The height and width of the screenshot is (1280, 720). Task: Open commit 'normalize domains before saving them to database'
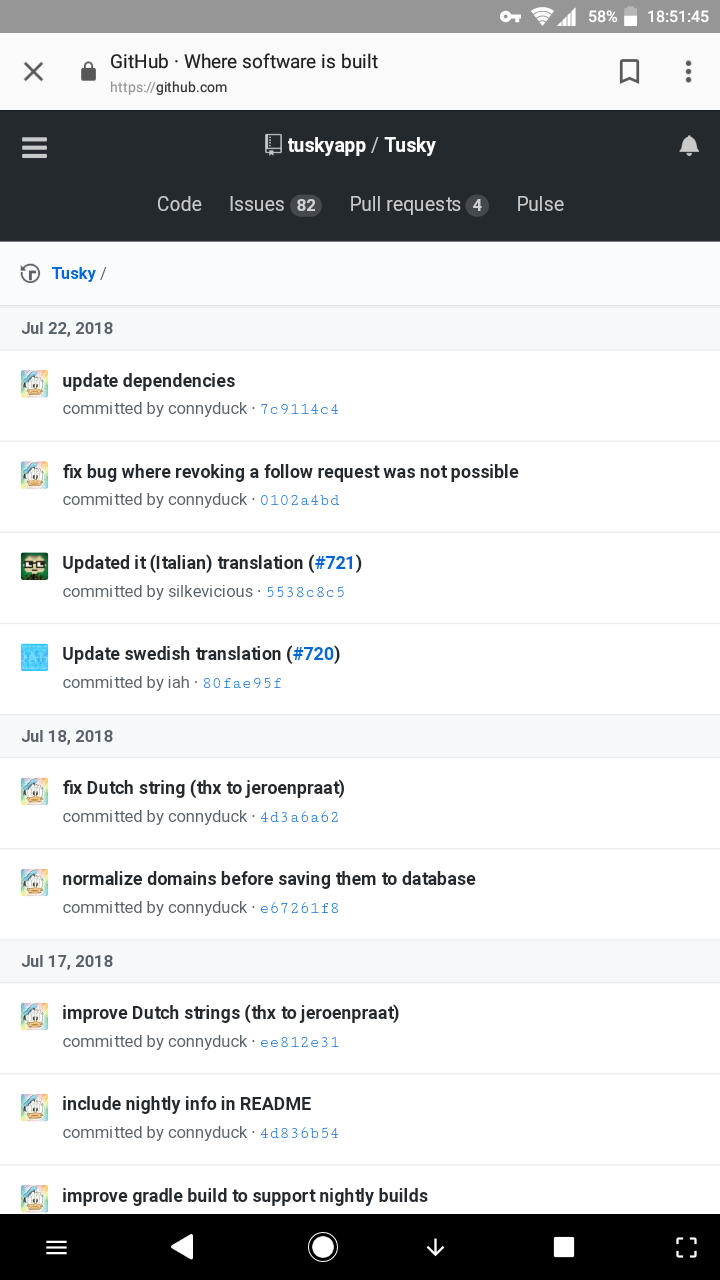pyautogui.click(x=269, y=879)
